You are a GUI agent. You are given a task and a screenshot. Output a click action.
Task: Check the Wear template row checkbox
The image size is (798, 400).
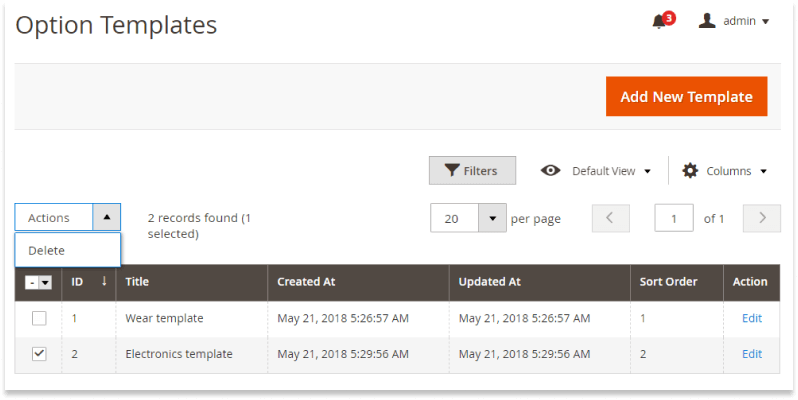coord(39,319)
